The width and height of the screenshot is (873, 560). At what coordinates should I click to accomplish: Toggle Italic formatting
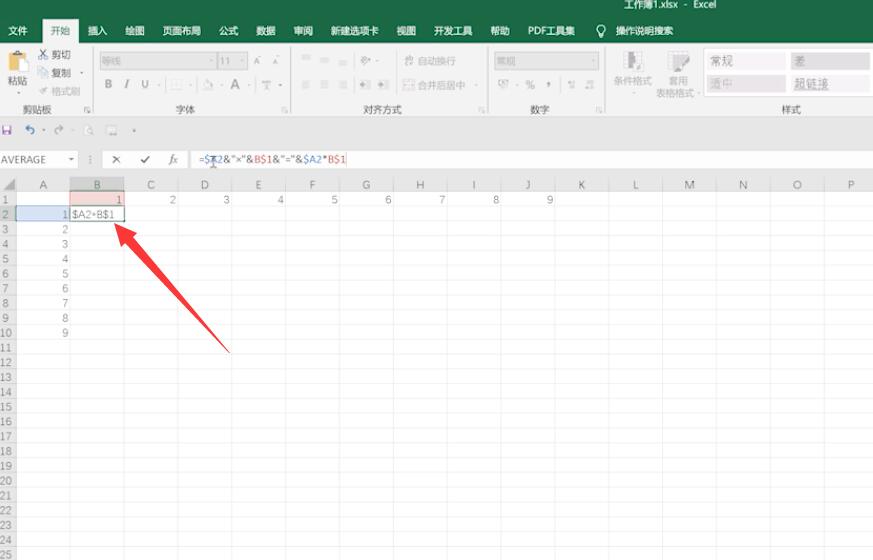pyautogui.click(x=127, y=84)
